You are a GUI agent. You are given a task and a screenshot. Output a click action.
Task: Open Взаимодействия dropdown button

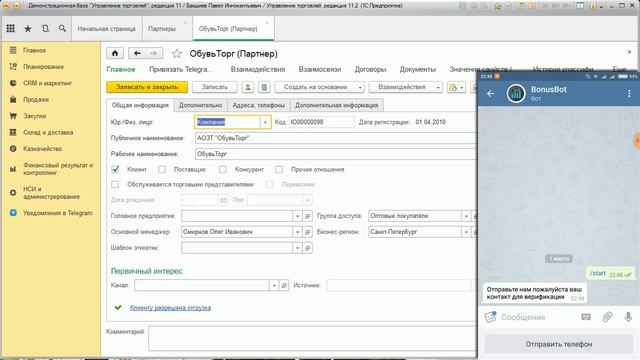click(x=405, y=87)
